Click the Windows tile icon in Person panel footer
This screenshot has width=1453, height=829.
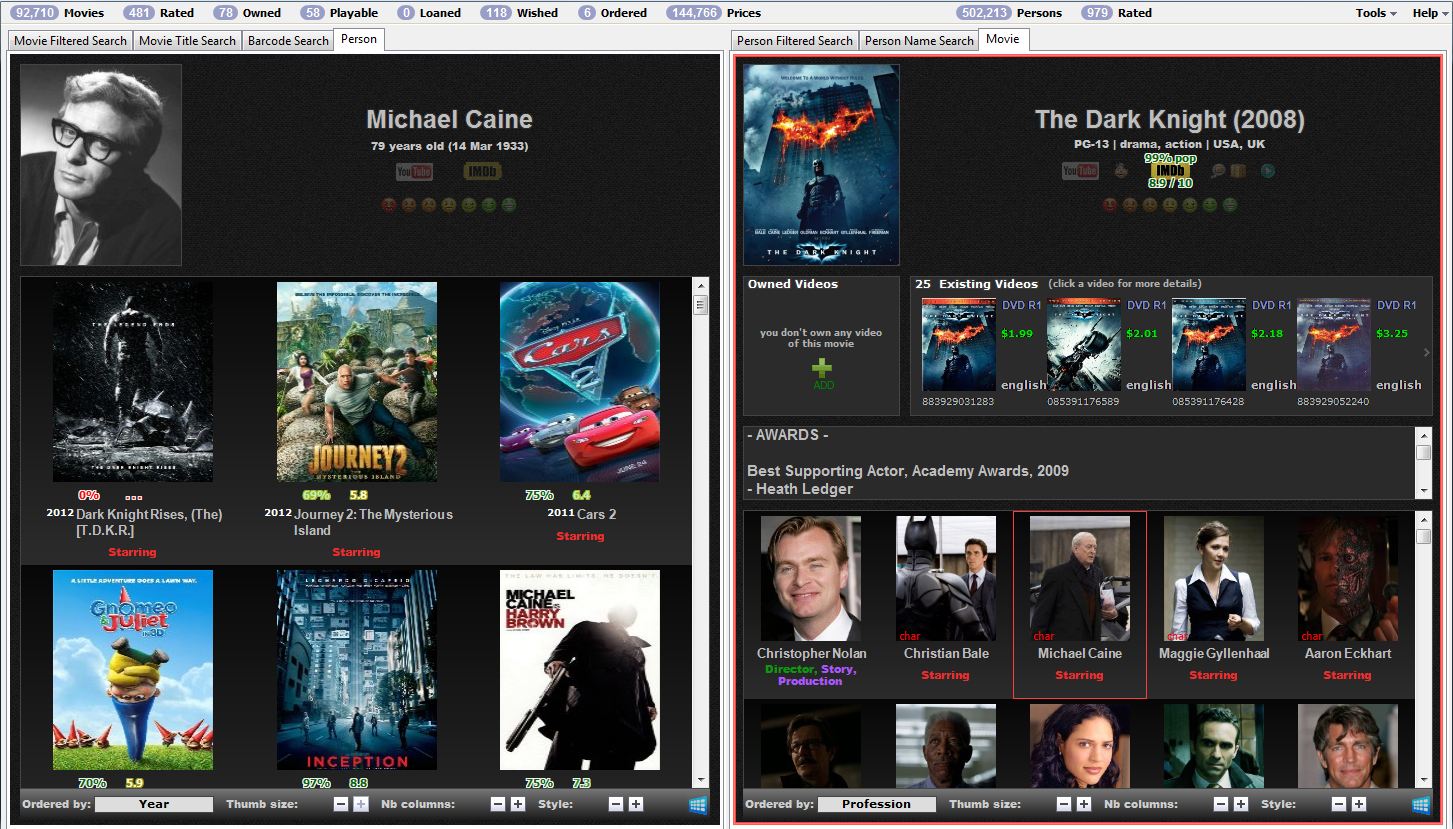[698, 804]
